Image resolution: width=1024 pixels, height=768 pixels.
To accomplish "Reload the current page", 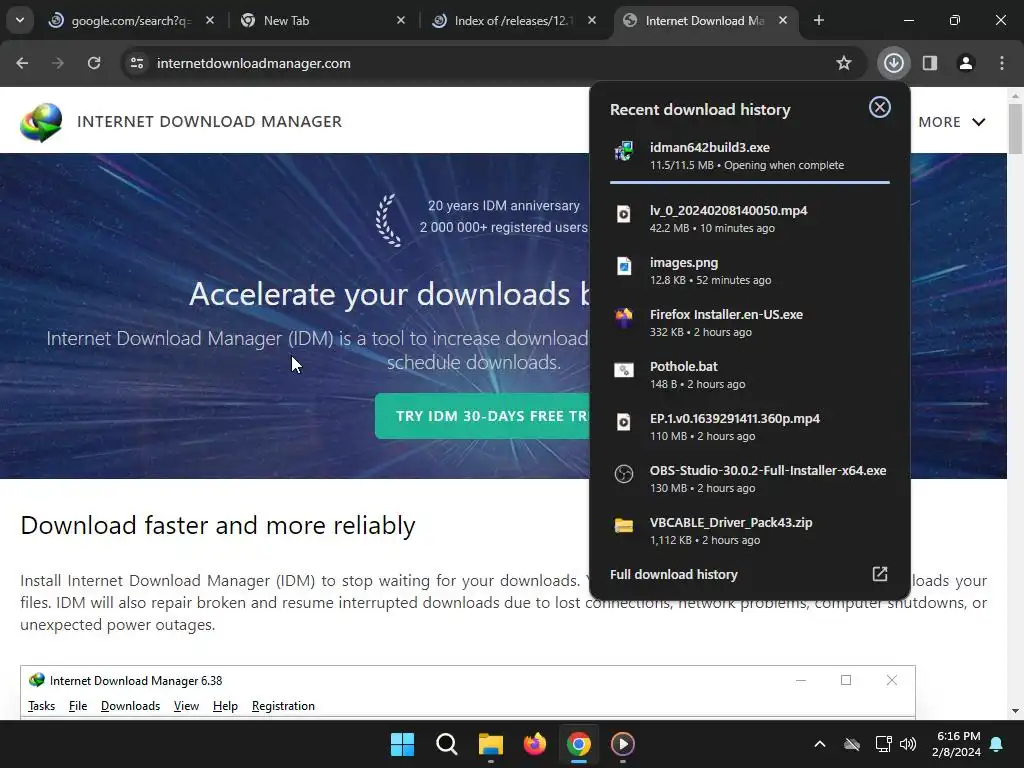I will point(94,63).
